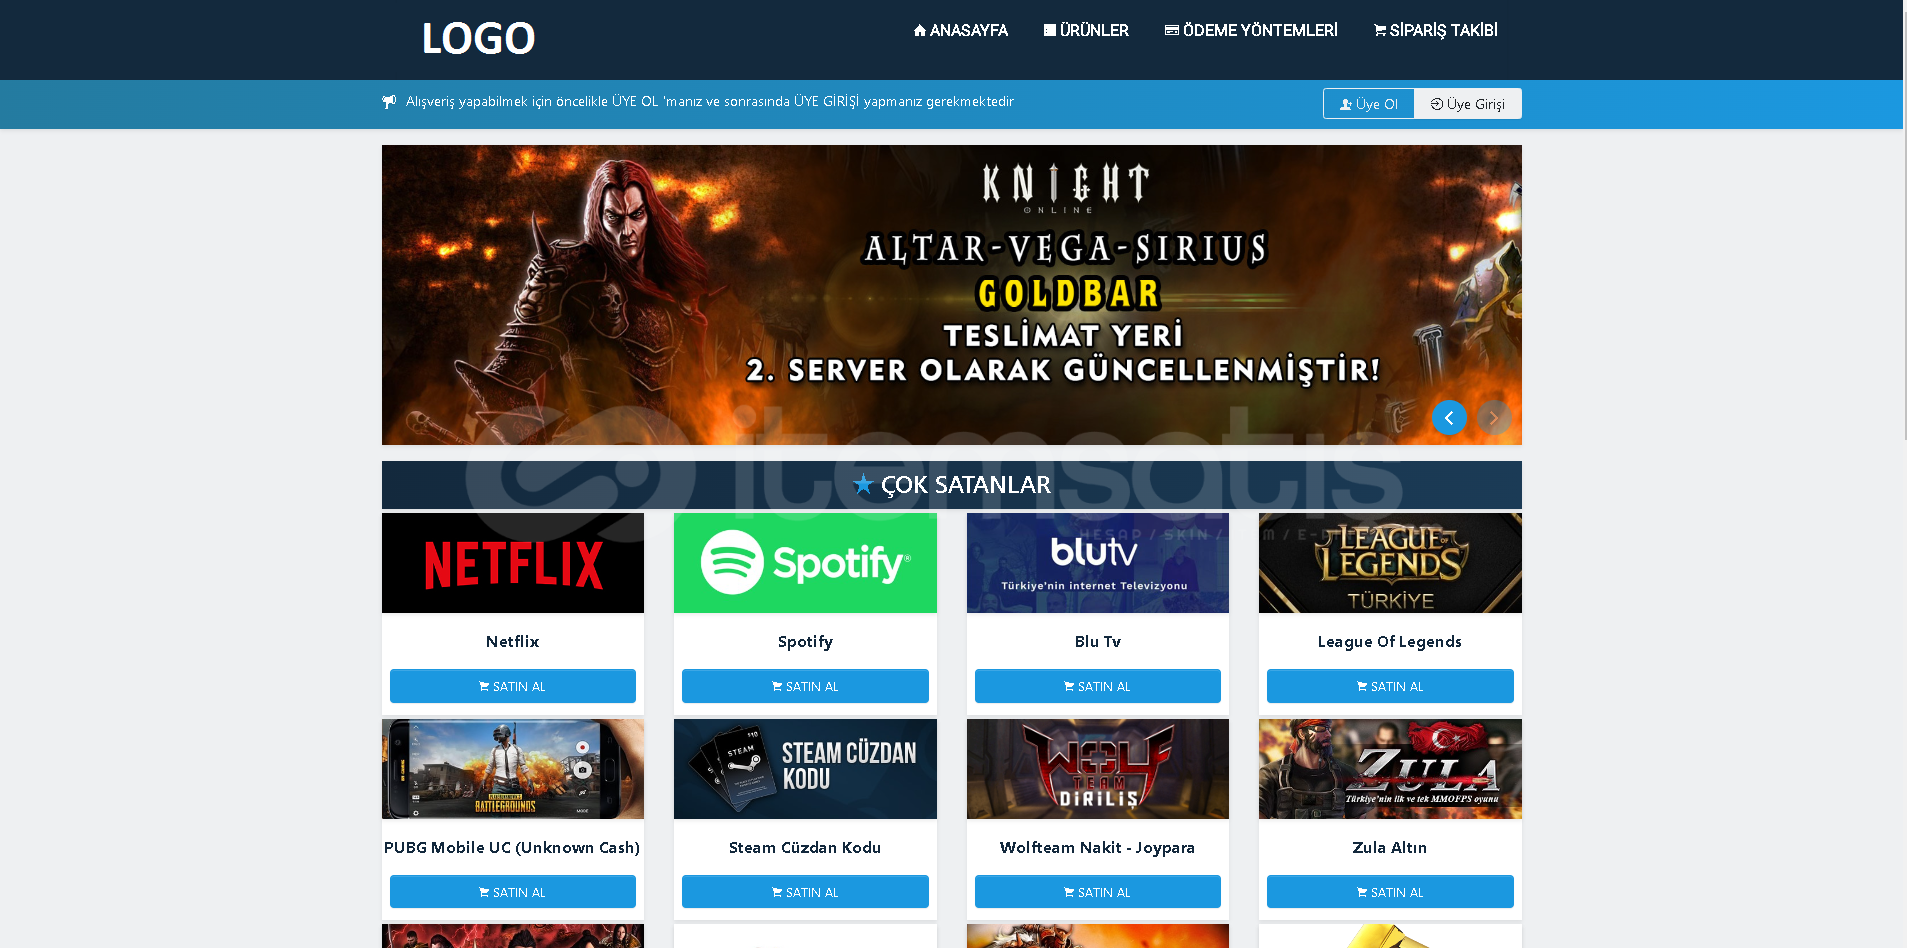Click PUBG Mobile UC (Unknown Cash) title

(512, 848)
